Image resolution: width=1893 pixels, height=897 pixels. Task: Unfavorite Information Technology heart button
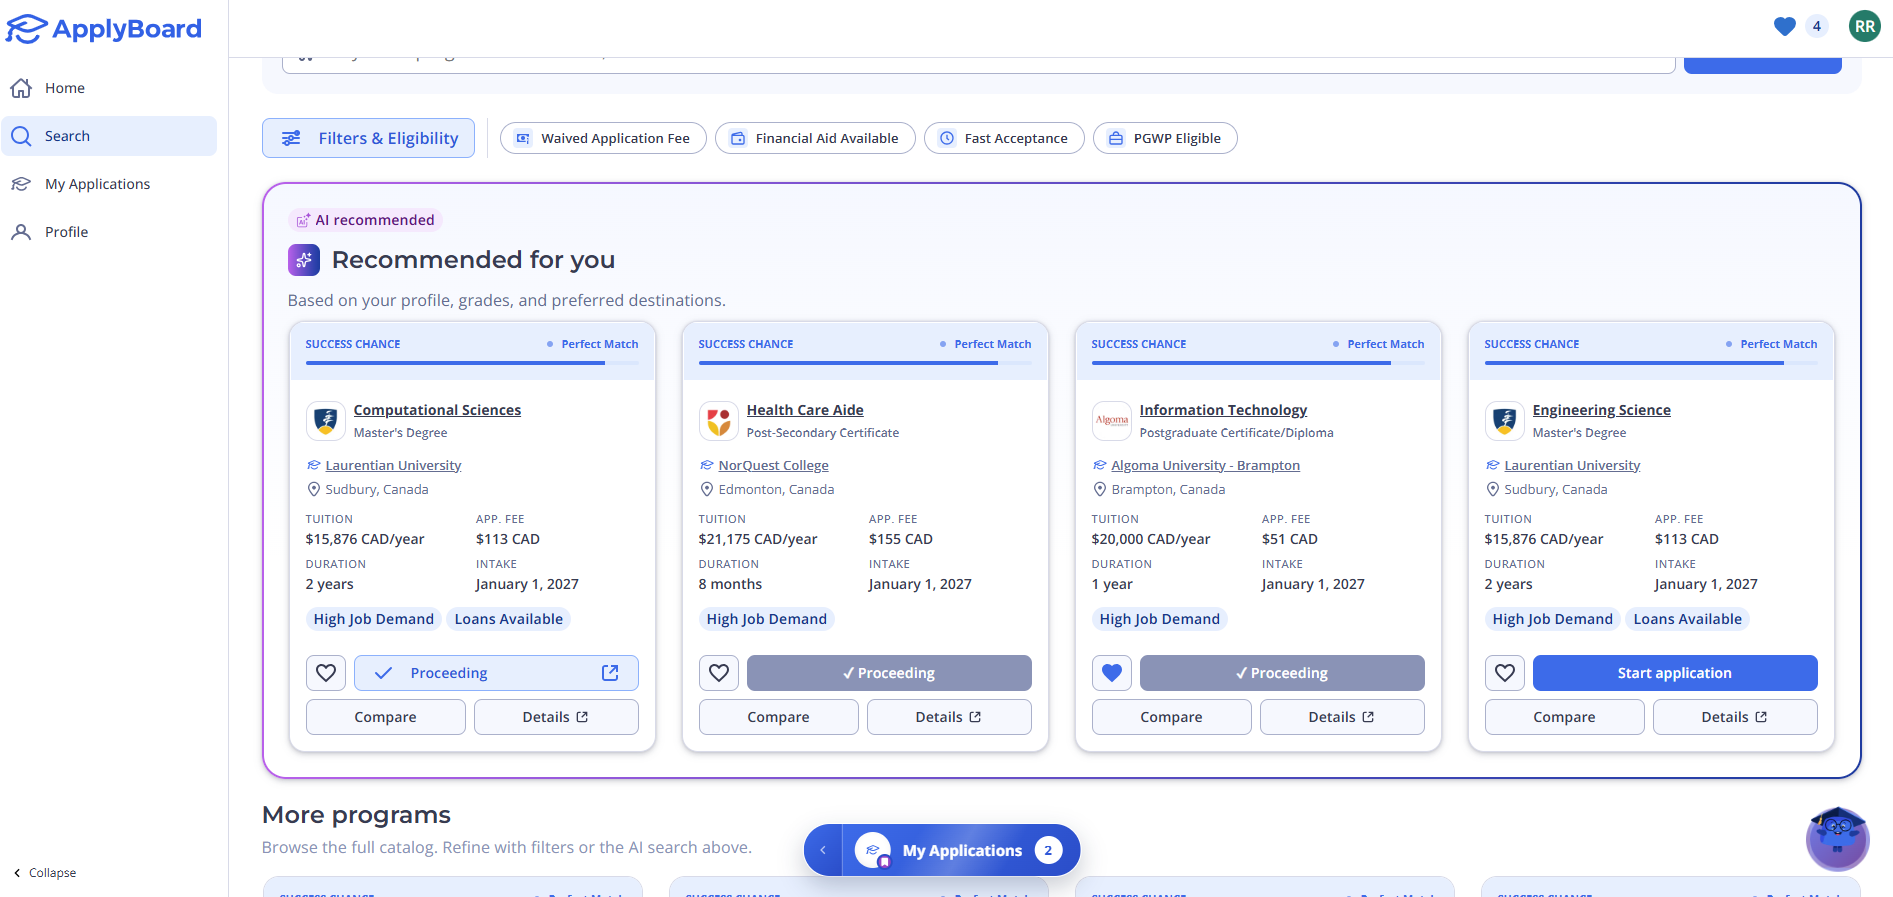[1112, 673]
